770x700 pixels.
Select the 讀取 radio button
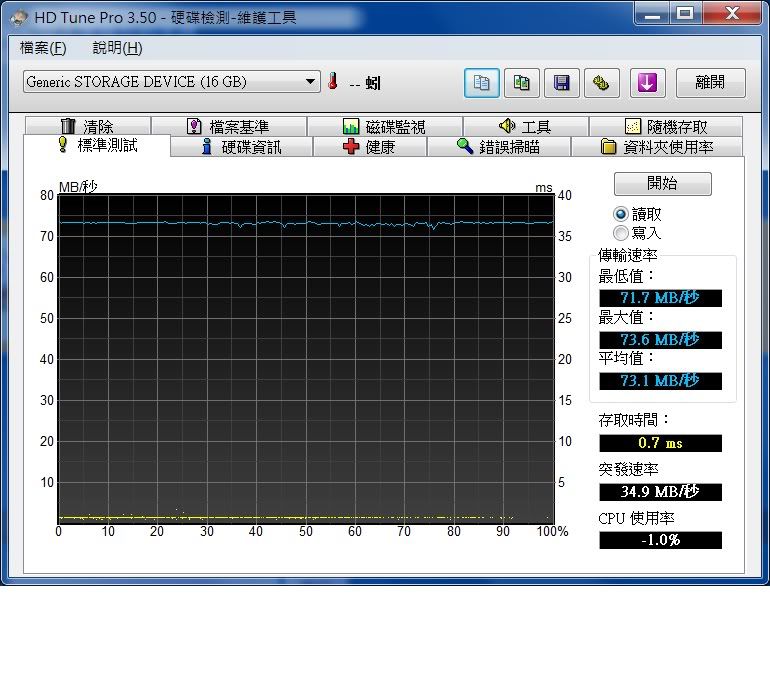coord(621,214)
